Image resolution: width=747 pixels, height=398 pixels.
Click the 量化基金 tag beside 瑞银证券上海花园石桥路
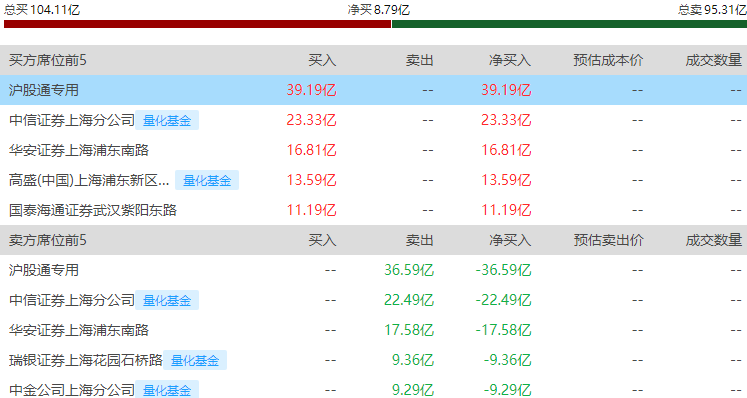(195, 360)
